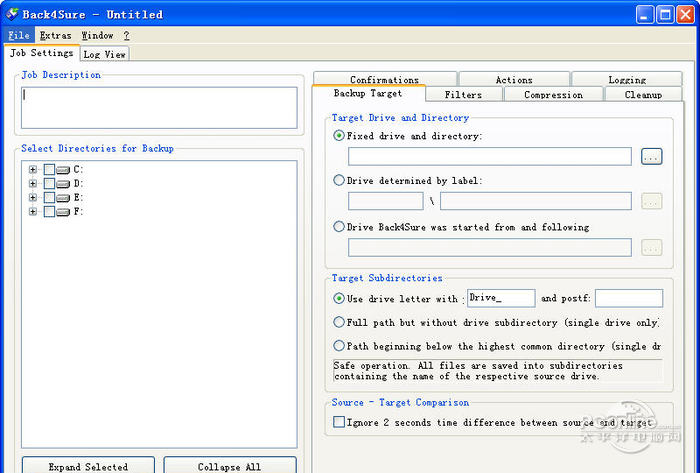Open the Extras menu
Image resolution: width=700 pixels, height=473 pixels.
[x=55, y=35]
